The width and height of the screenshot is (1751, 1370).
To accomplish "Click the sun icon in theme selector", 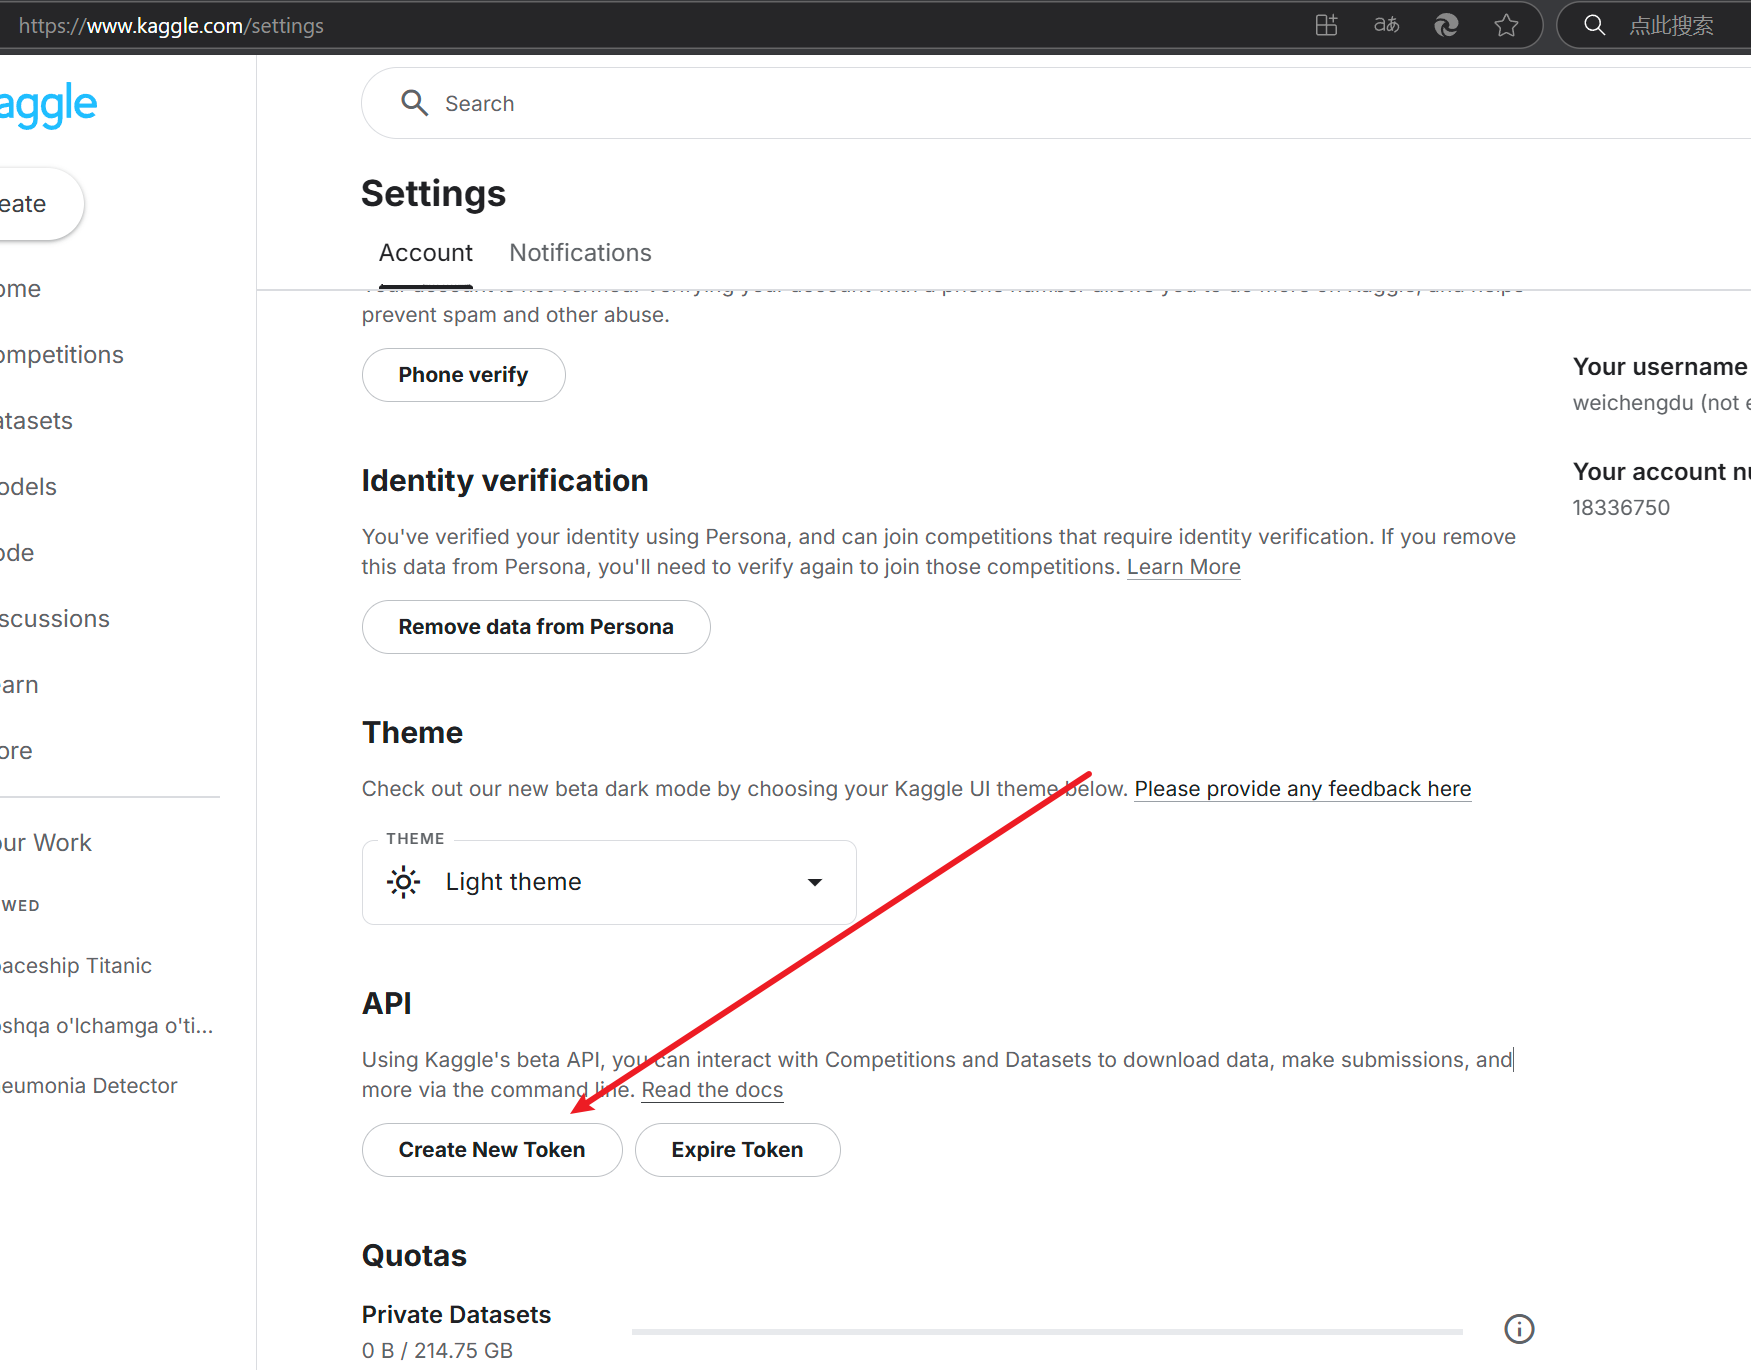I will pos(404,882).
